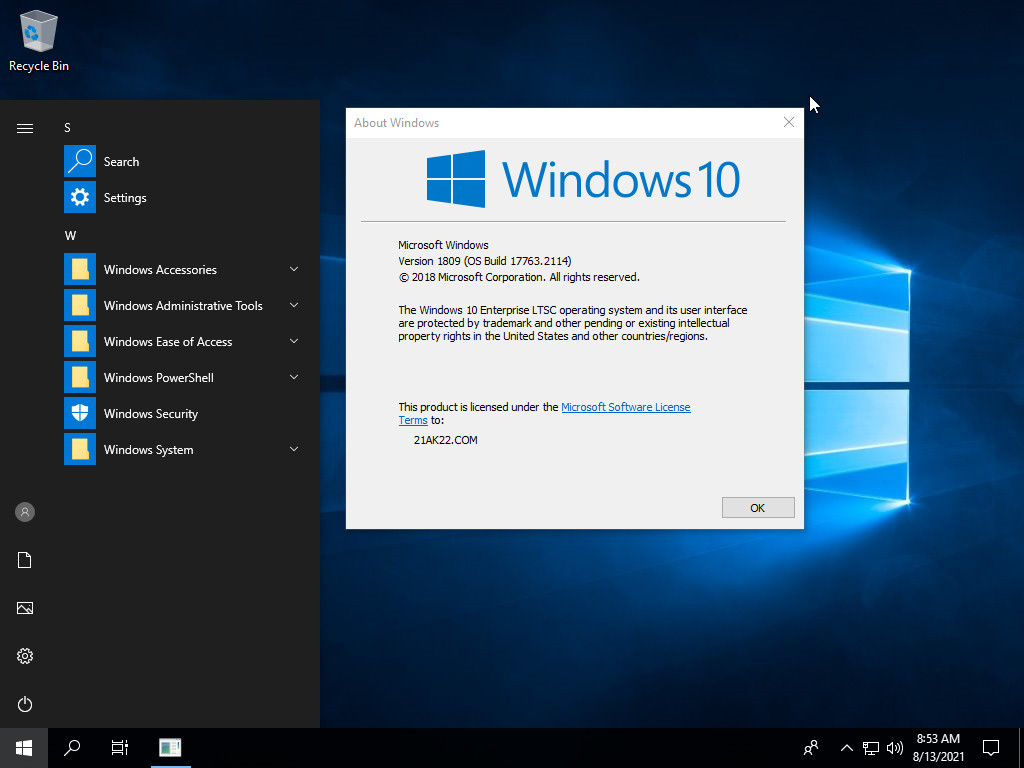
Task: Click the Windows PowerShell folder icon
Action: coord(80,377)
